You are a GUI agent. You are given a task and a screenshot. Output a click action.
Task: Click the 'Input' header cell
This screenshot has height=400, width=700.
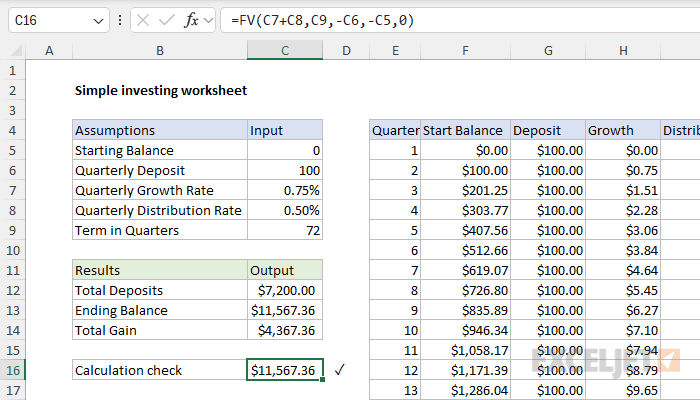[285, 130]
